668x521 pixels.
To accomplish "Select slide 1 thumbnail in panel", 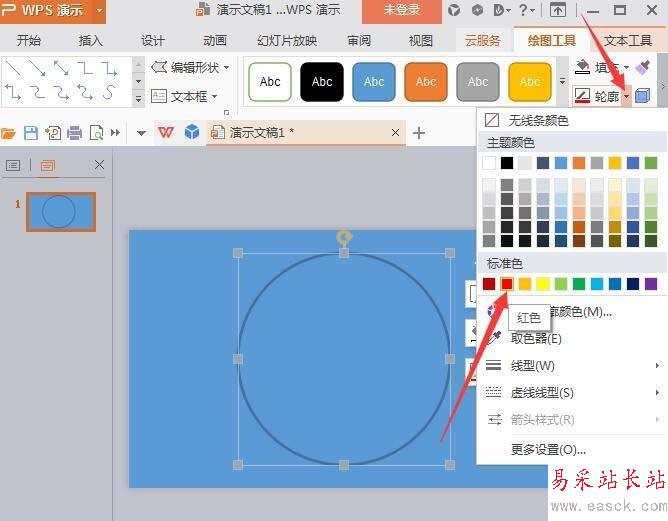I will click(61, 212).
